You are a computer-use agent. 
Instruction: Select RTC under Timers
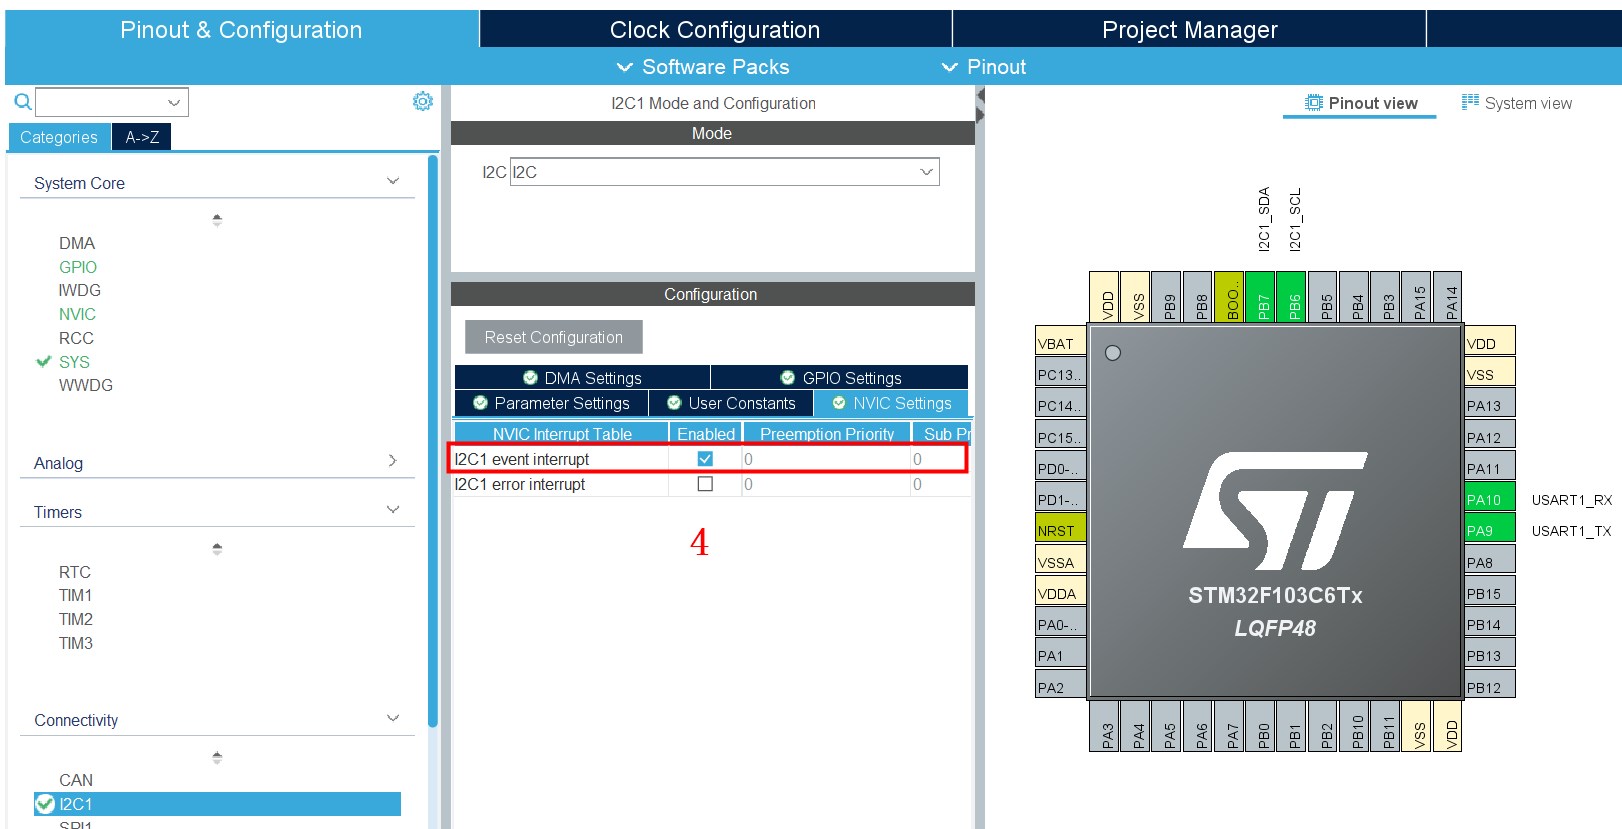click(75, 572)
